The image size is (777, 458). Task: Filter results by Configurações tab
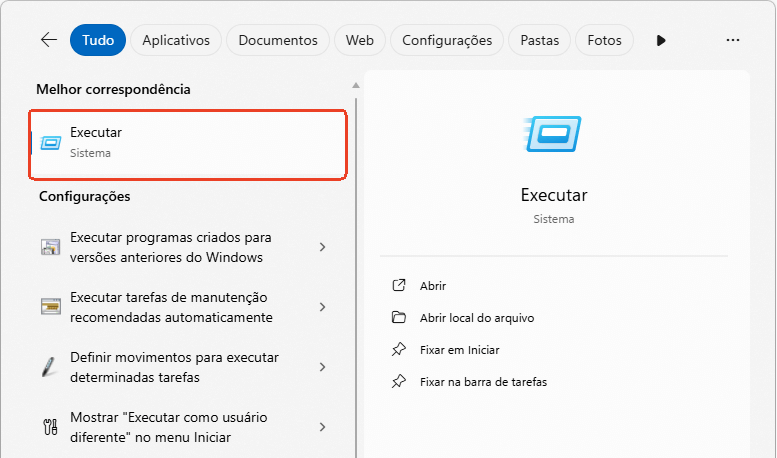click(447, 40)
